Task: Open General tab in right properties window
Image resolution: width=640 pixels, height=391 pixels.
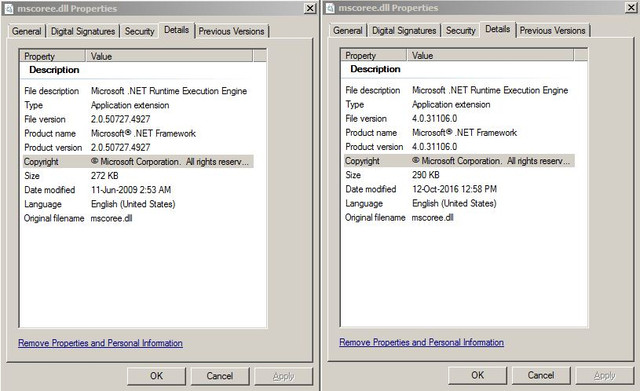Action: click(348, 30)
